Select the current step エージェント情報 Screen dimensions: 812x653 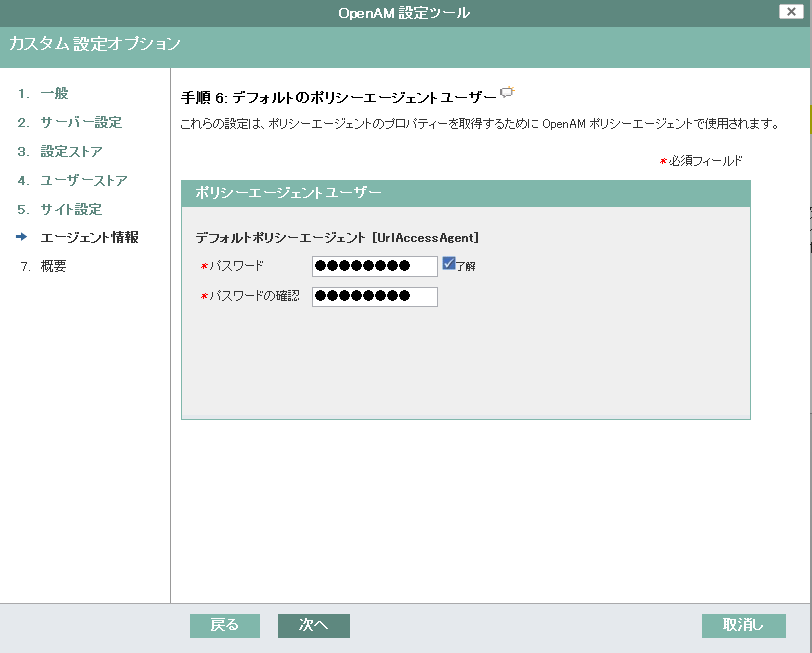click(89, 238)
